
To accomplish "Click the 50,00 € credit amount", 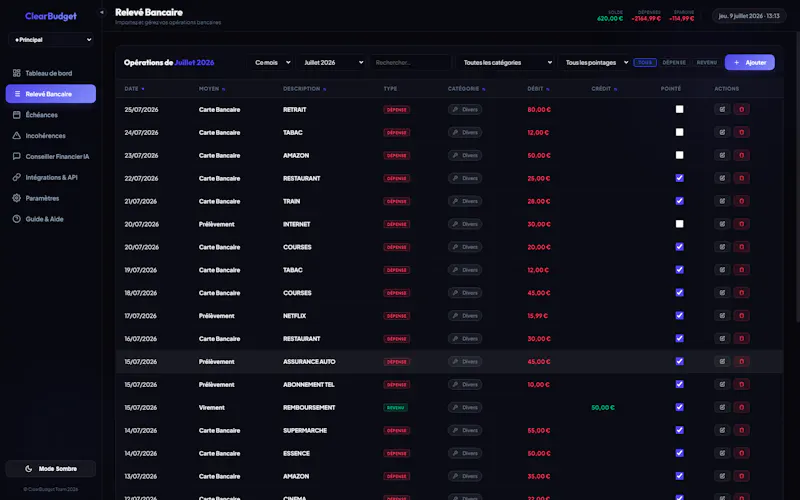I will point(603,408).
